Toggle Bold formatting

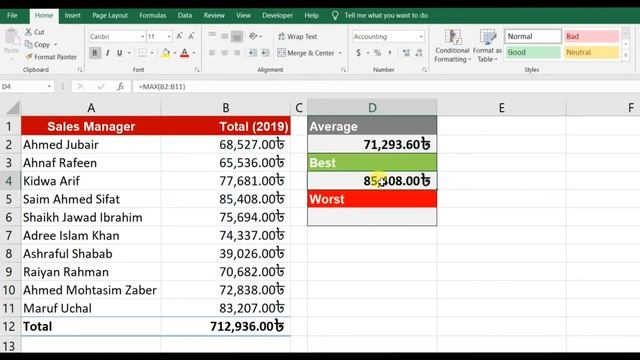coord(95,53)
